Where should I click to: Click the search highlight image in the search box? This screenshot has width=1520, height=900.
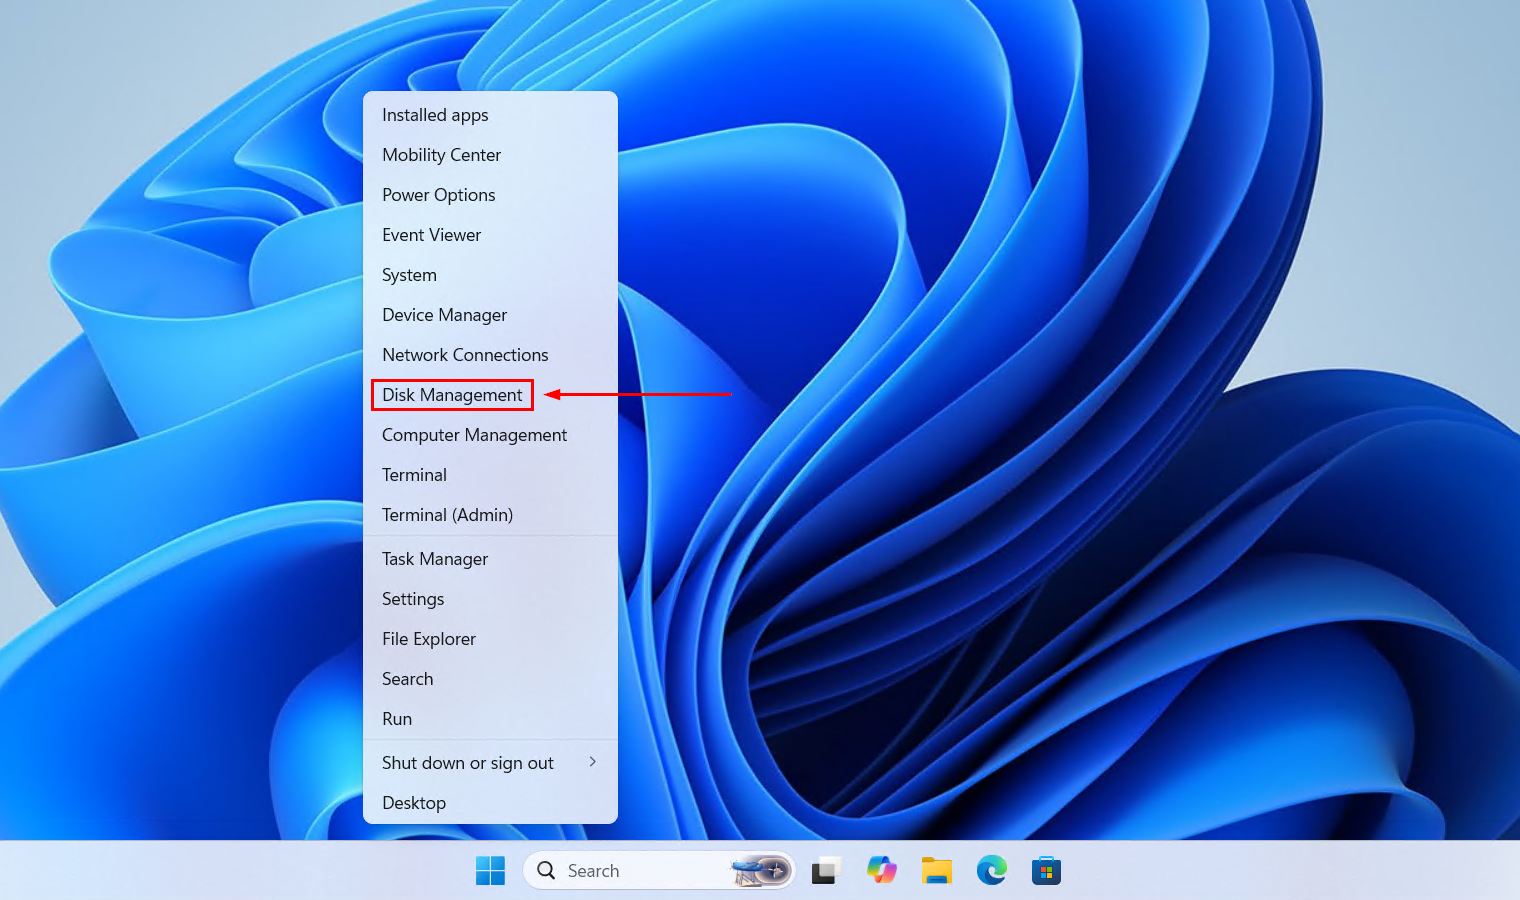click(760, 870)
